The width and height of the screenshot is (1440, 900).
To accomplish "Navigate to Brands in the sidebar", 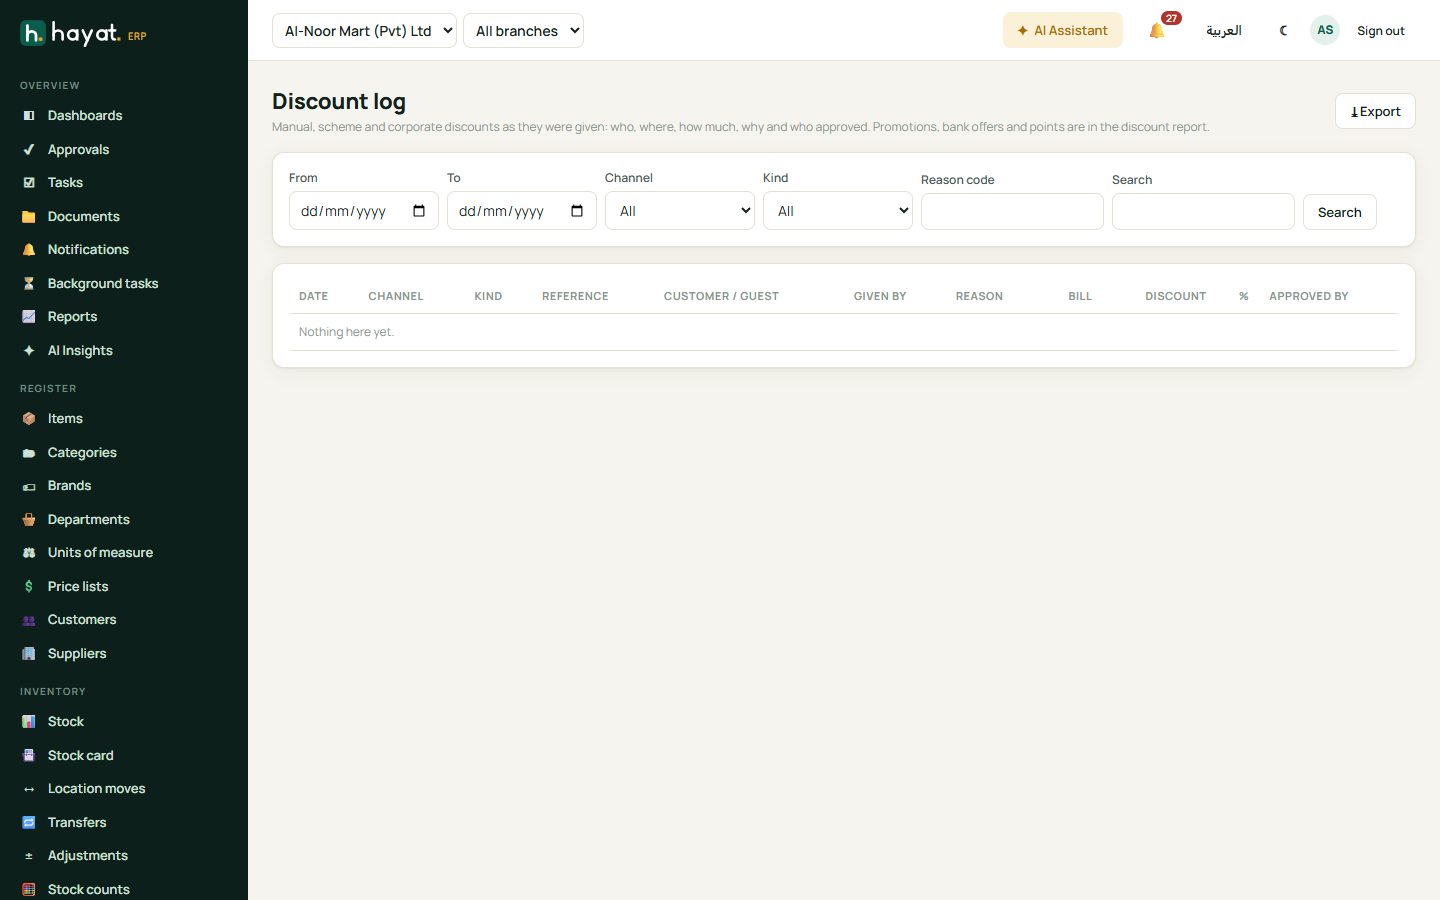I will tap(69, 486).
